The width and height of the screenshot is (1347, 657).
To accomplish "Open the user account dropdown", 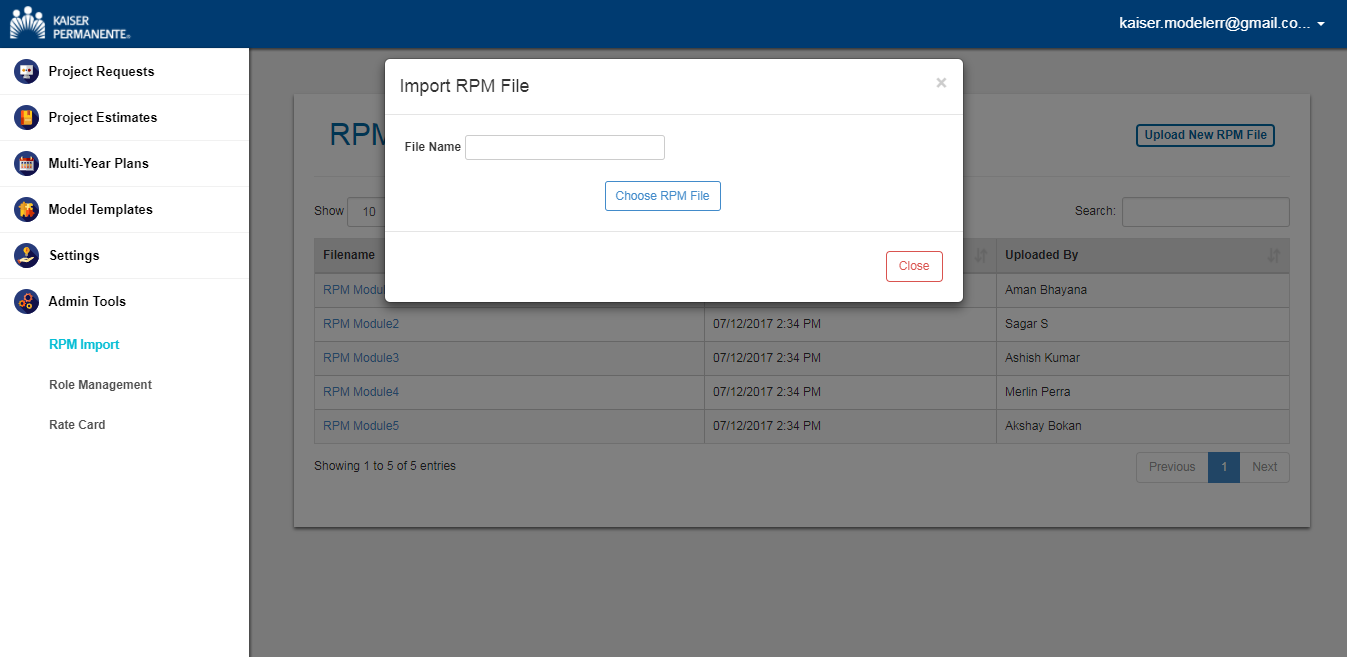I will 1221,24.
